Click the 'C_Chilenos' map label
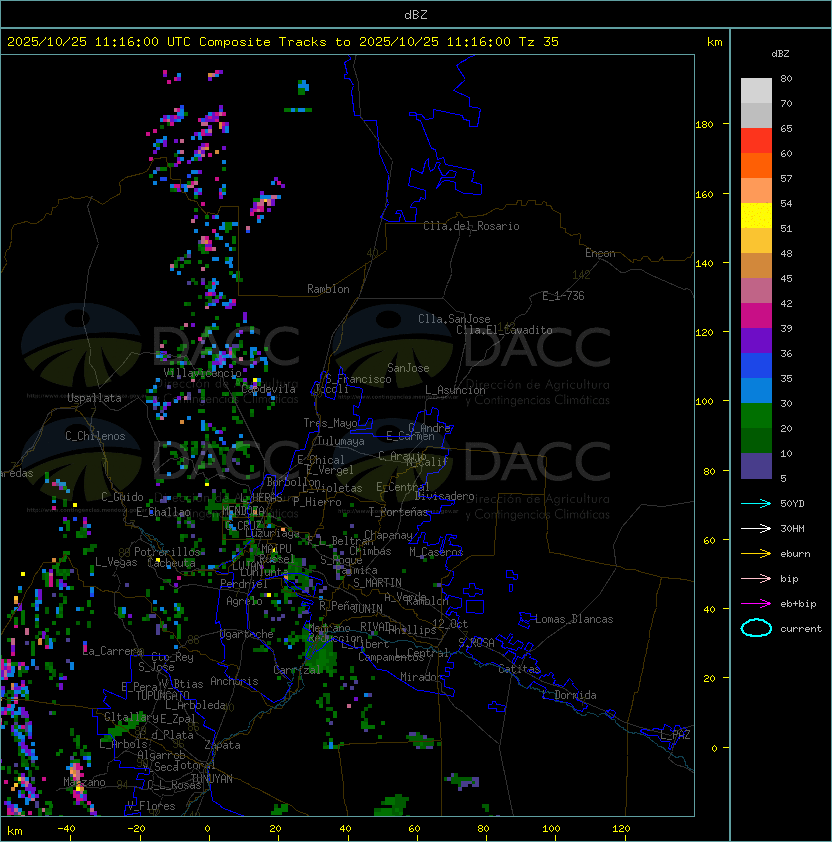This screenshot has width=832, height=842. click(95, 436)
